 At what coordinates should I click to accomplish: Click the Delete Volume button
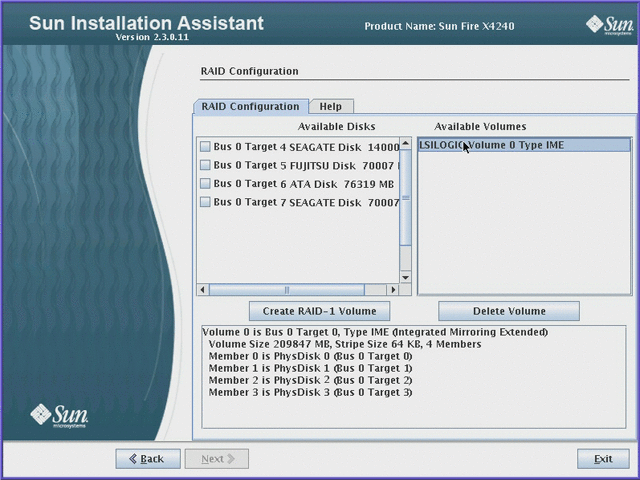pos(509,311)
